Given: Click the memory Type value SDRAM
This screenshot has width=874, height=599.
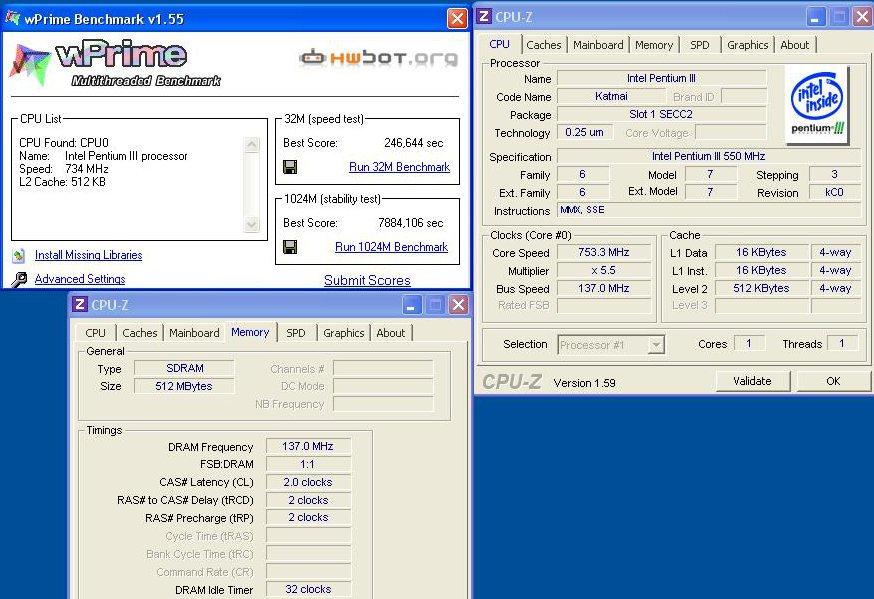Looking at the screenshot, I should pos(184,368).
